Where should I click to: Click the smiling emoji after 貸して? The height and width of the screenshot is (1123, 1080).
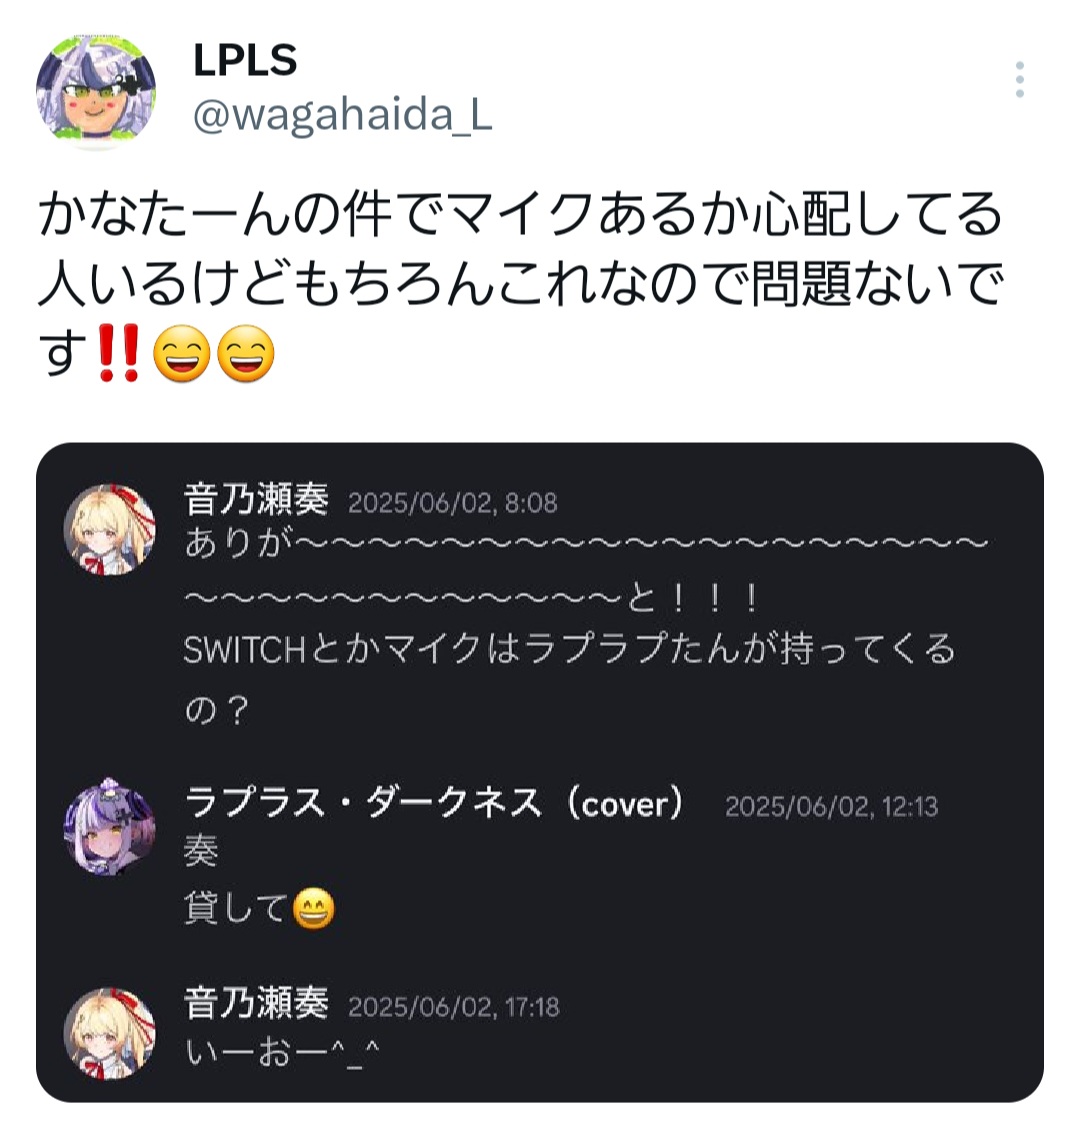(x=314, y=909)
